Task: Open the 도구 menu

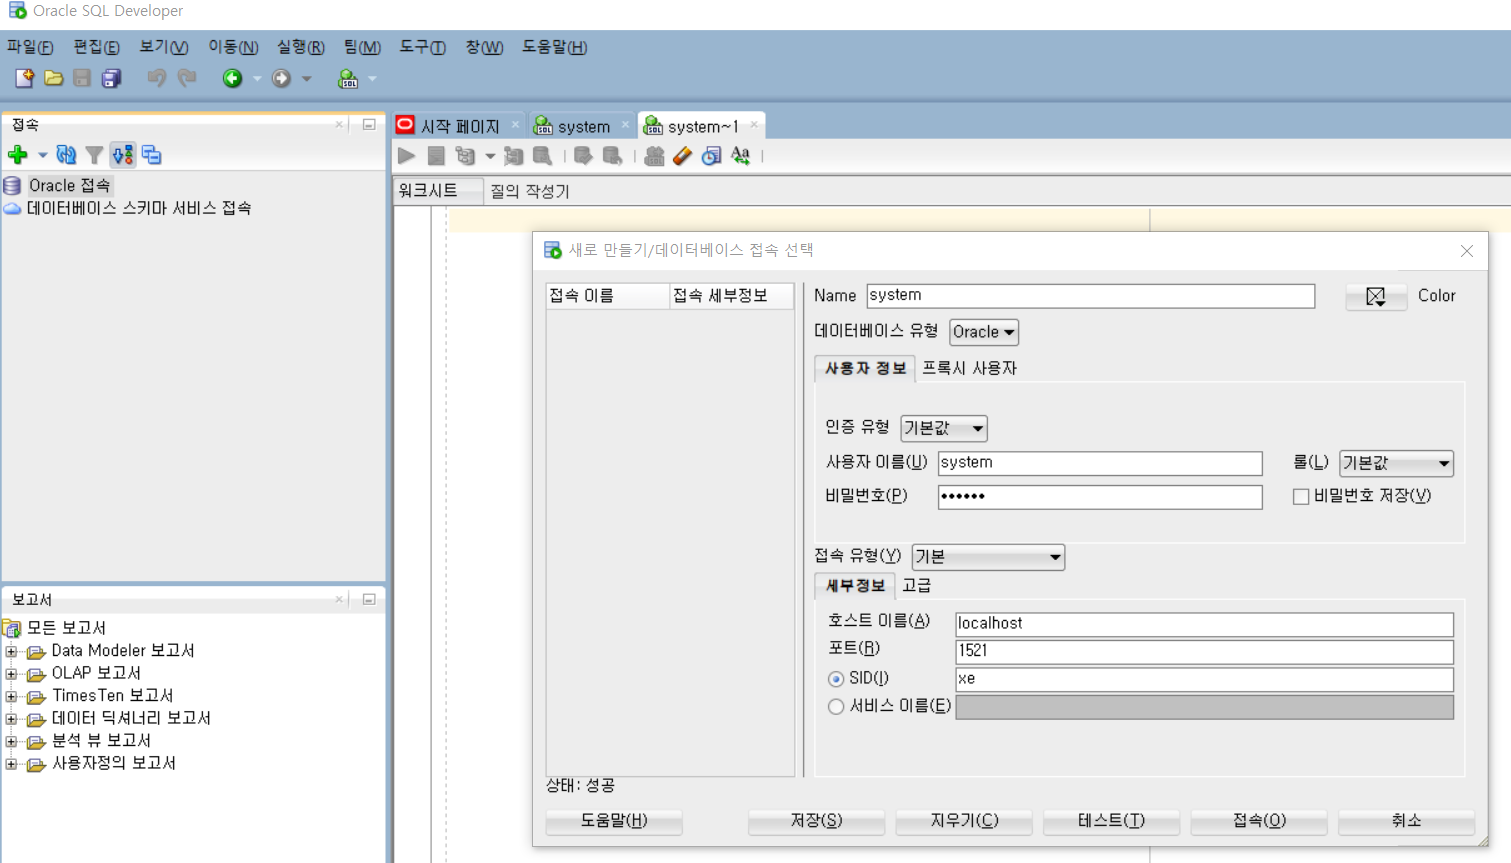Action: (422, 47)
